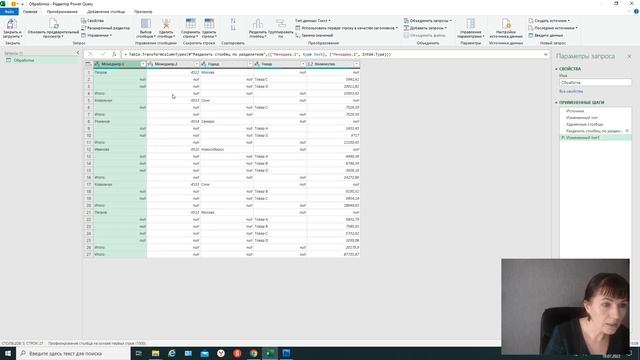
Task: Click sort descending icon in ribbon
Action: 233,28
